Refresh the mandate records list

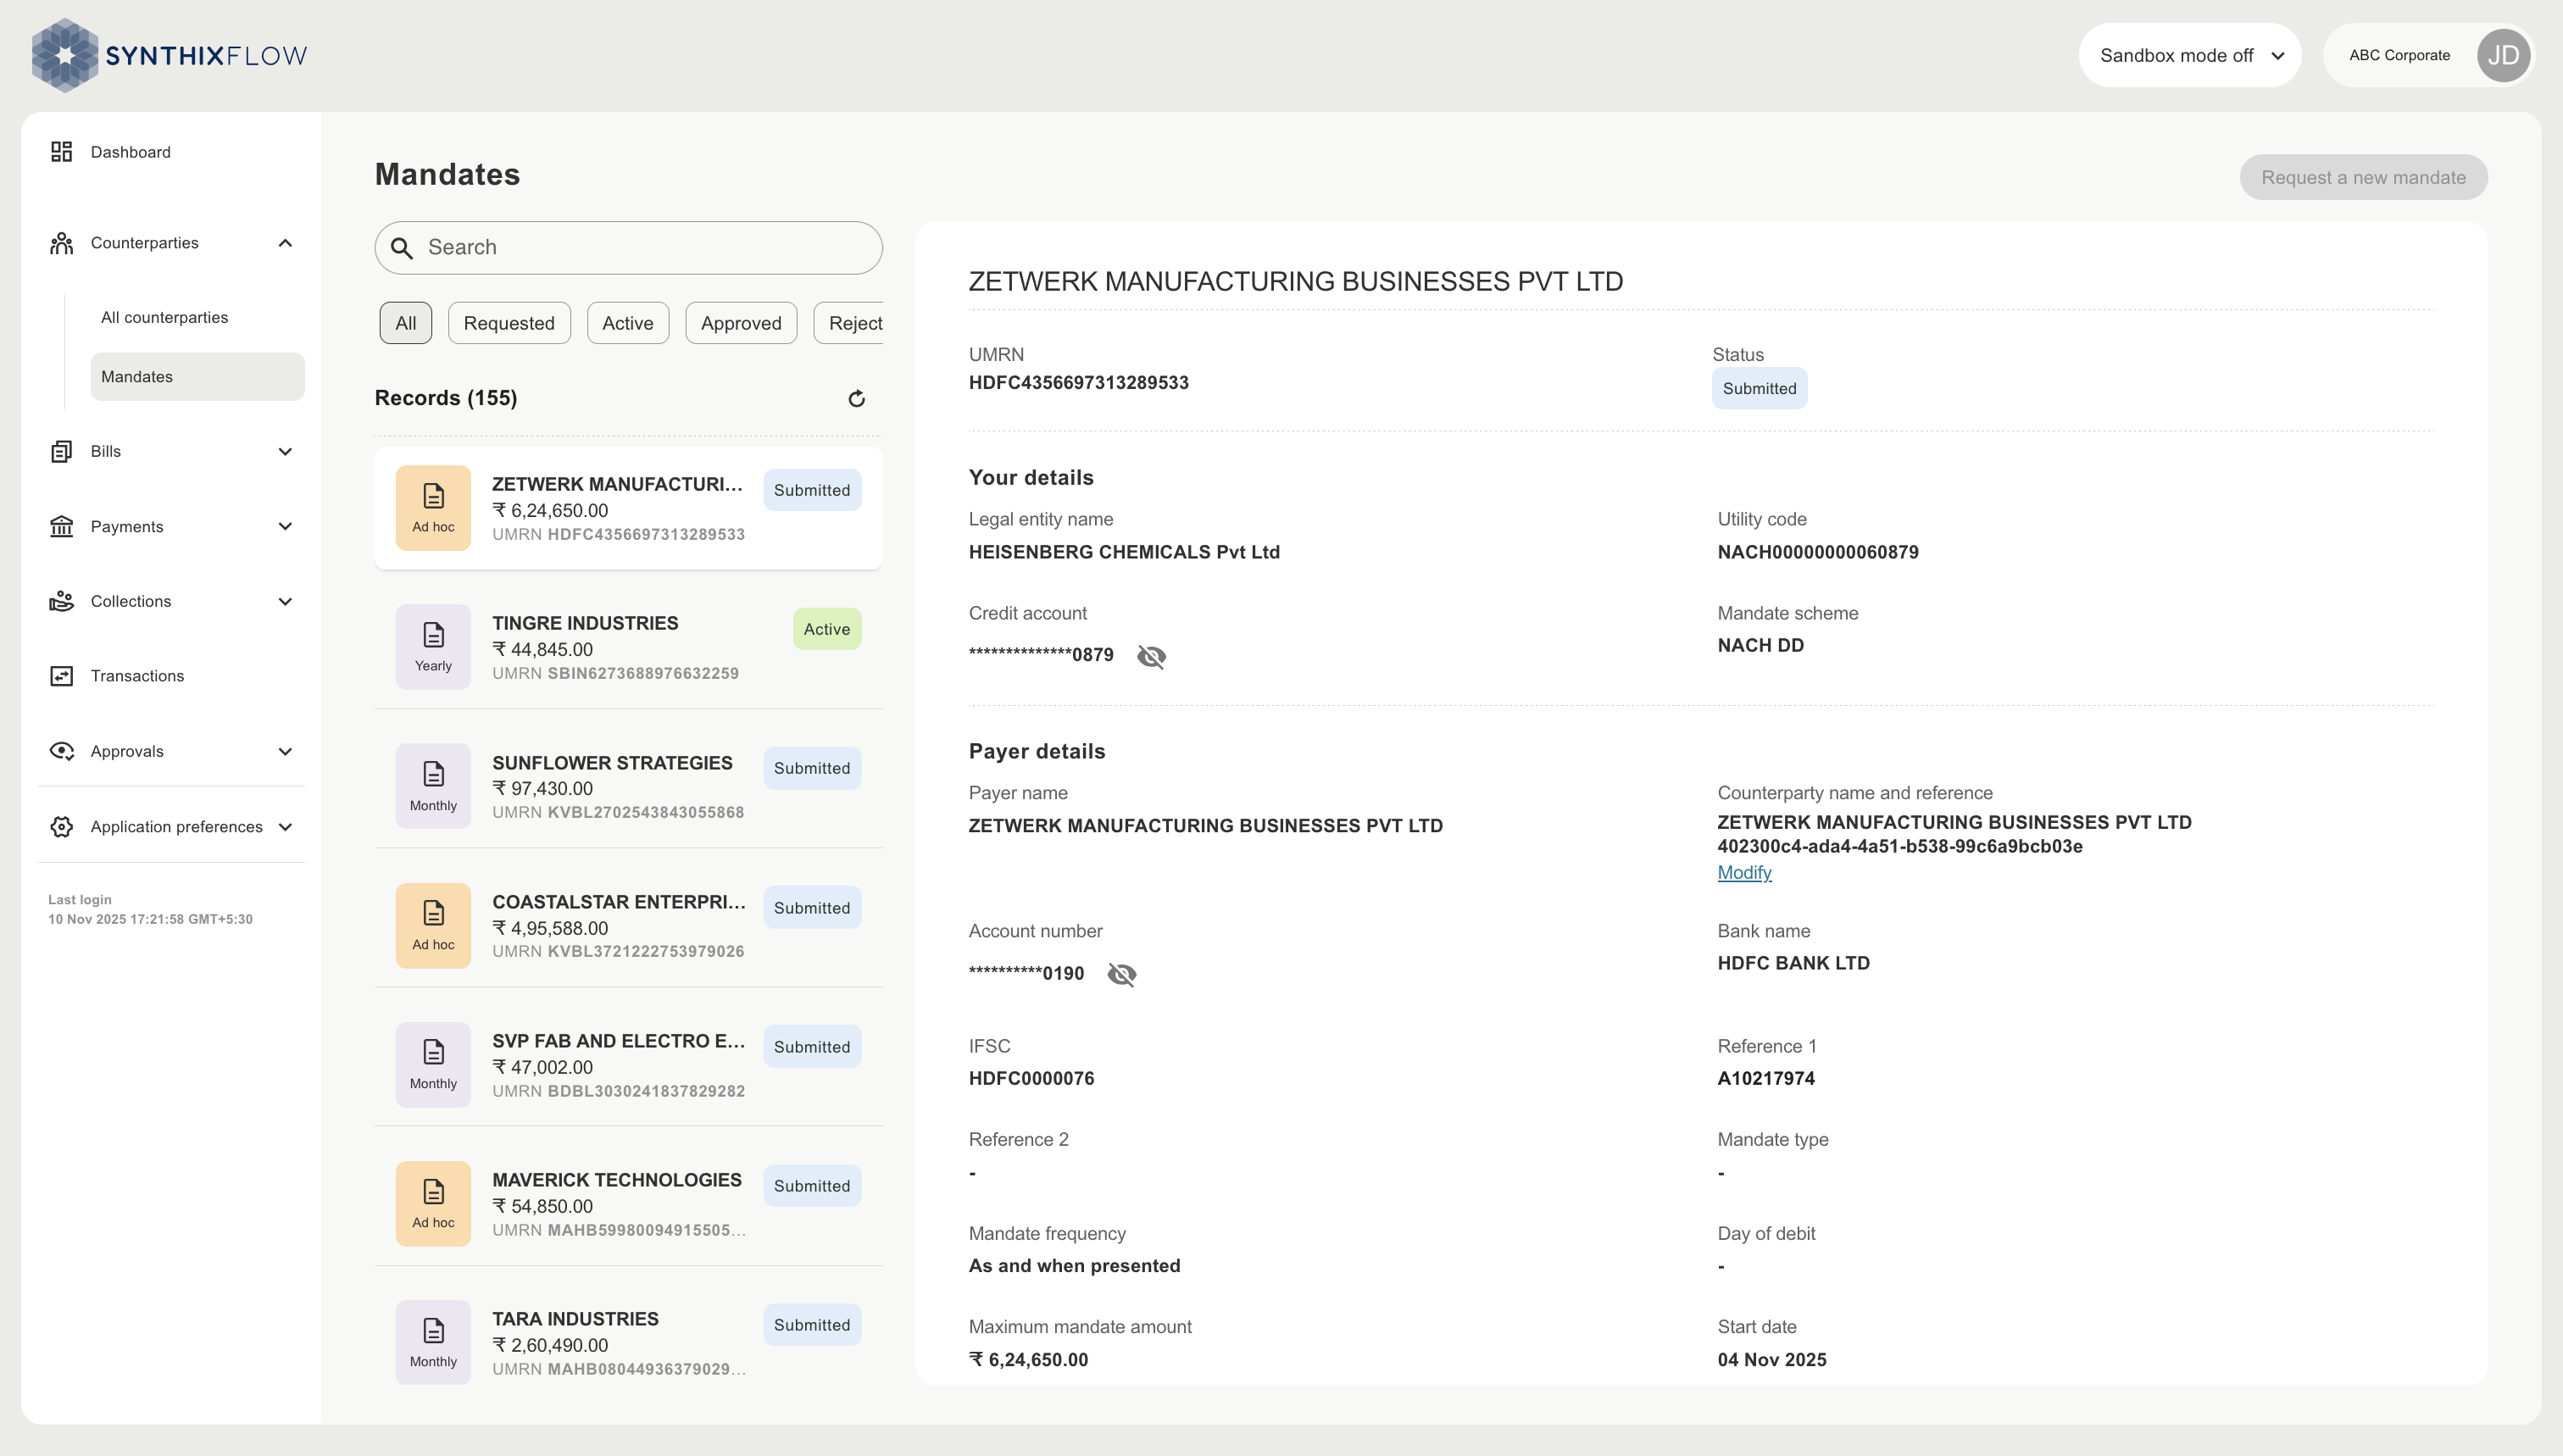[857, 399]
